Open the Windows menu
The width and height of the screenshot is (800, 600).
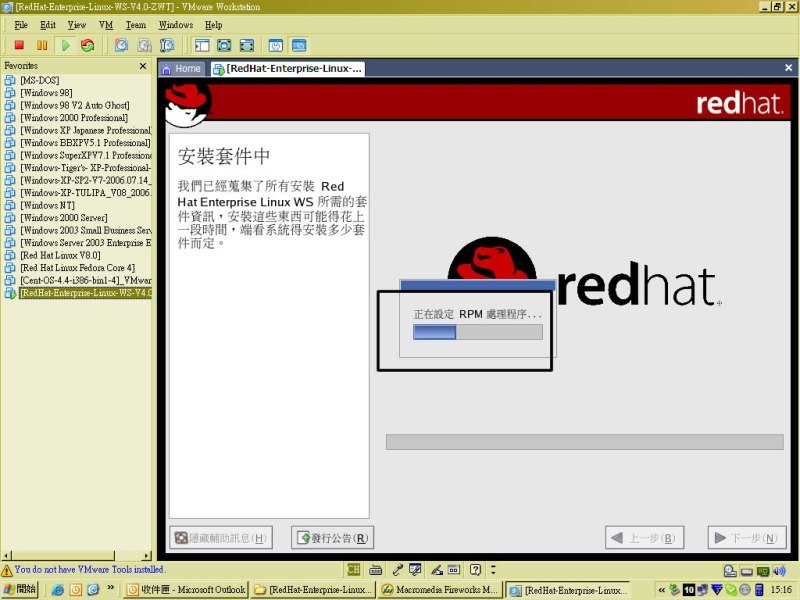pyautogui.click(x=176, y=25)
